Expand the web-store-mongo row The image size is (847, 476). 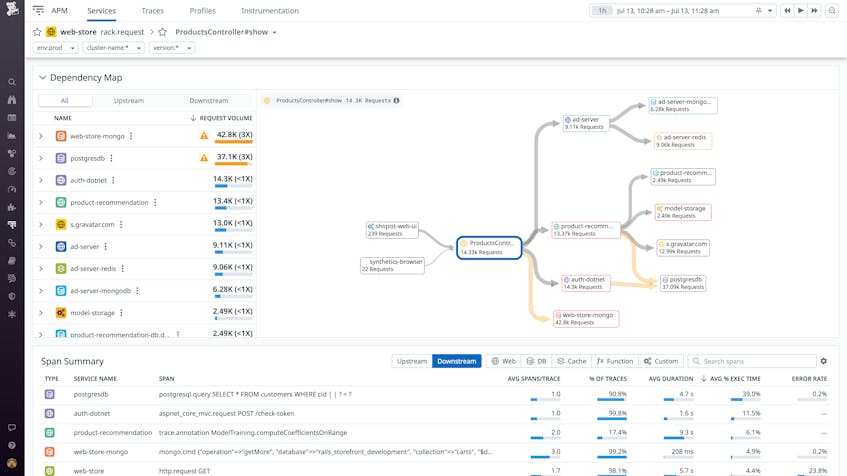(41, 136)
